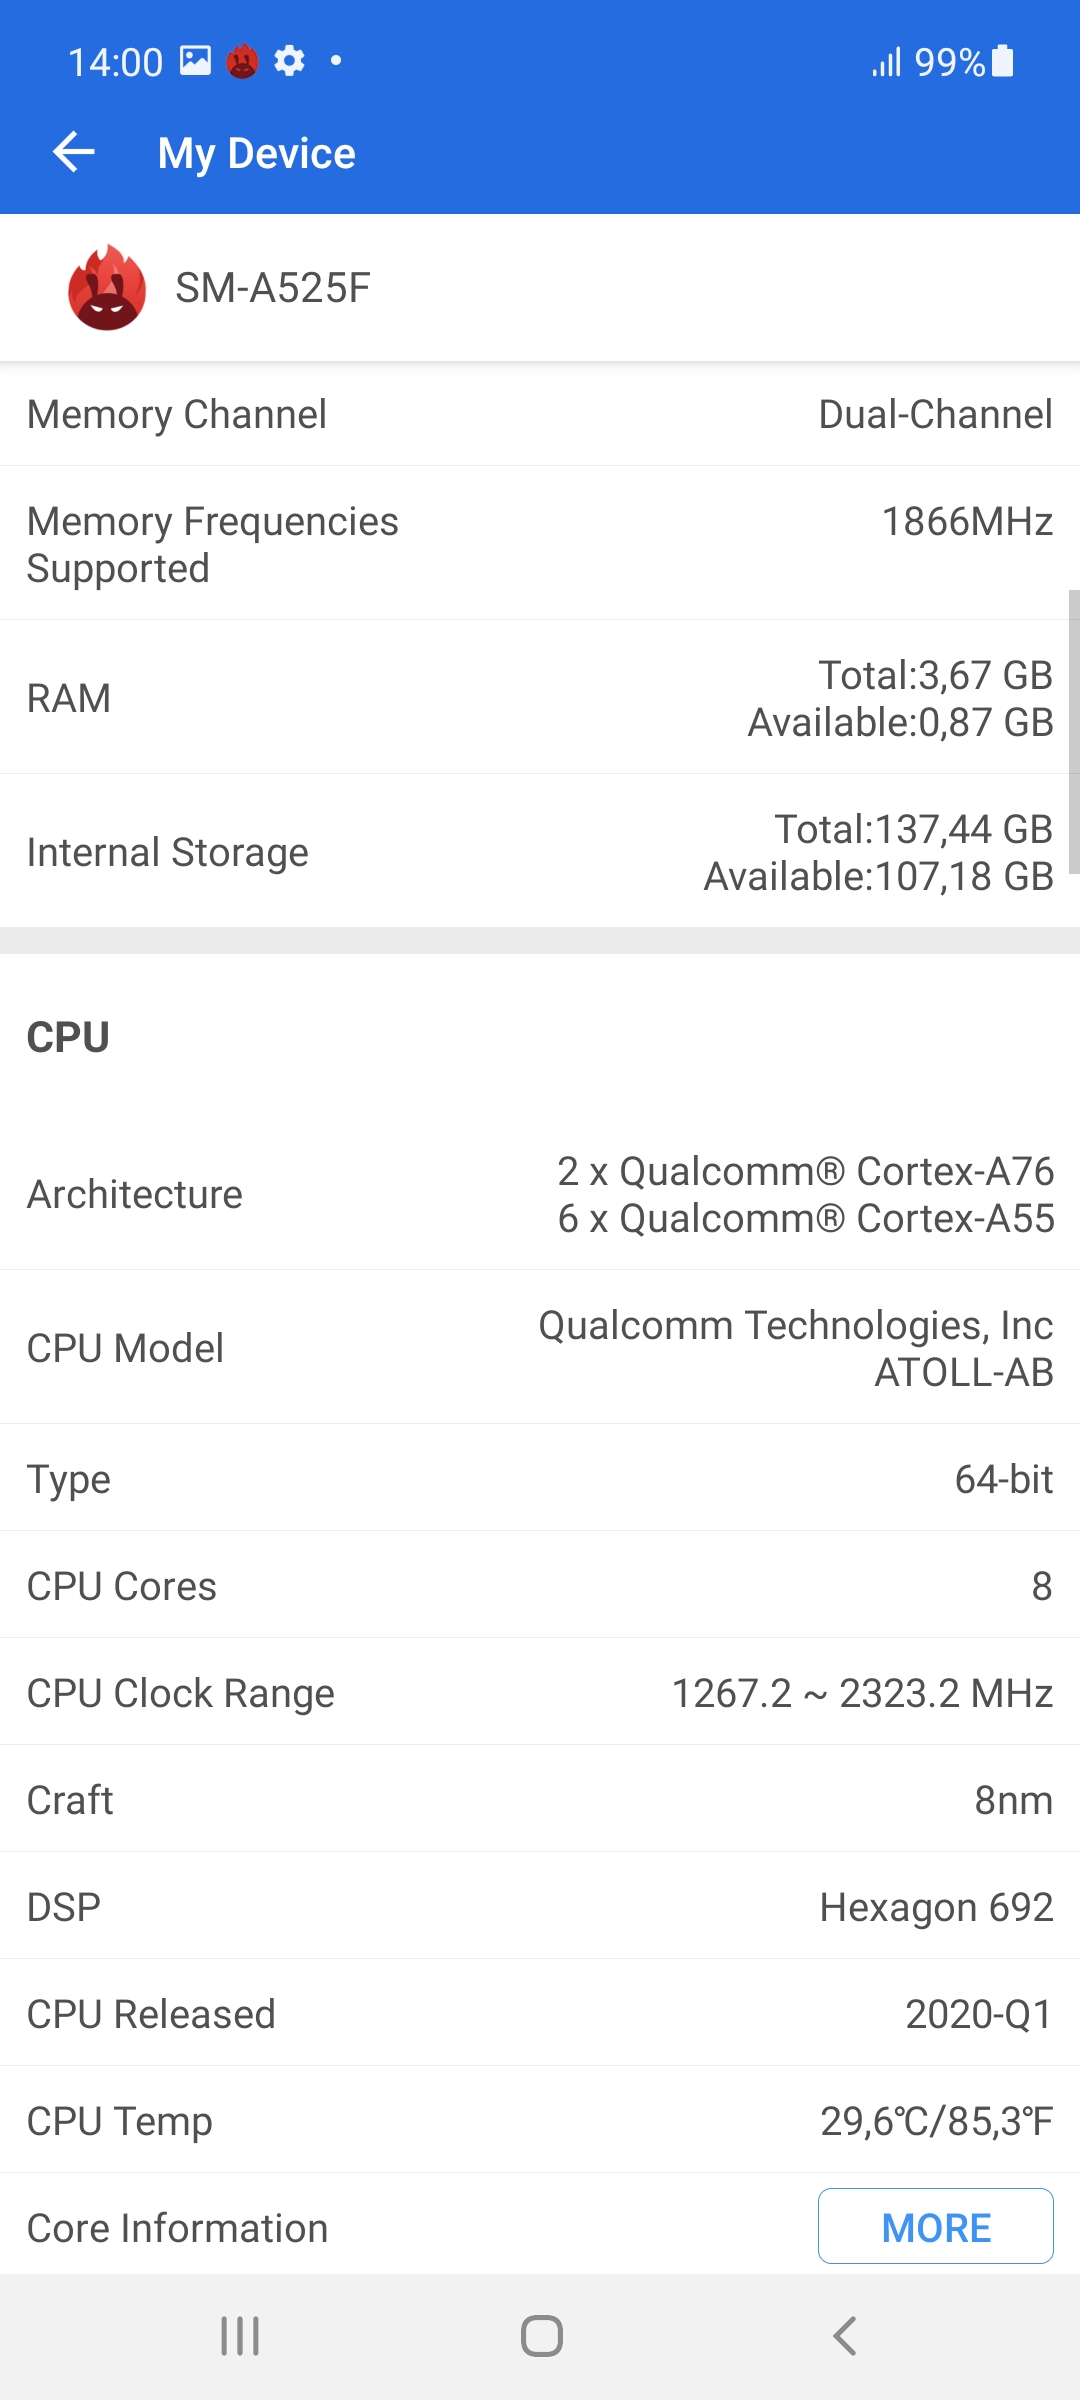Tap the My Device title

tap(256, 154)
